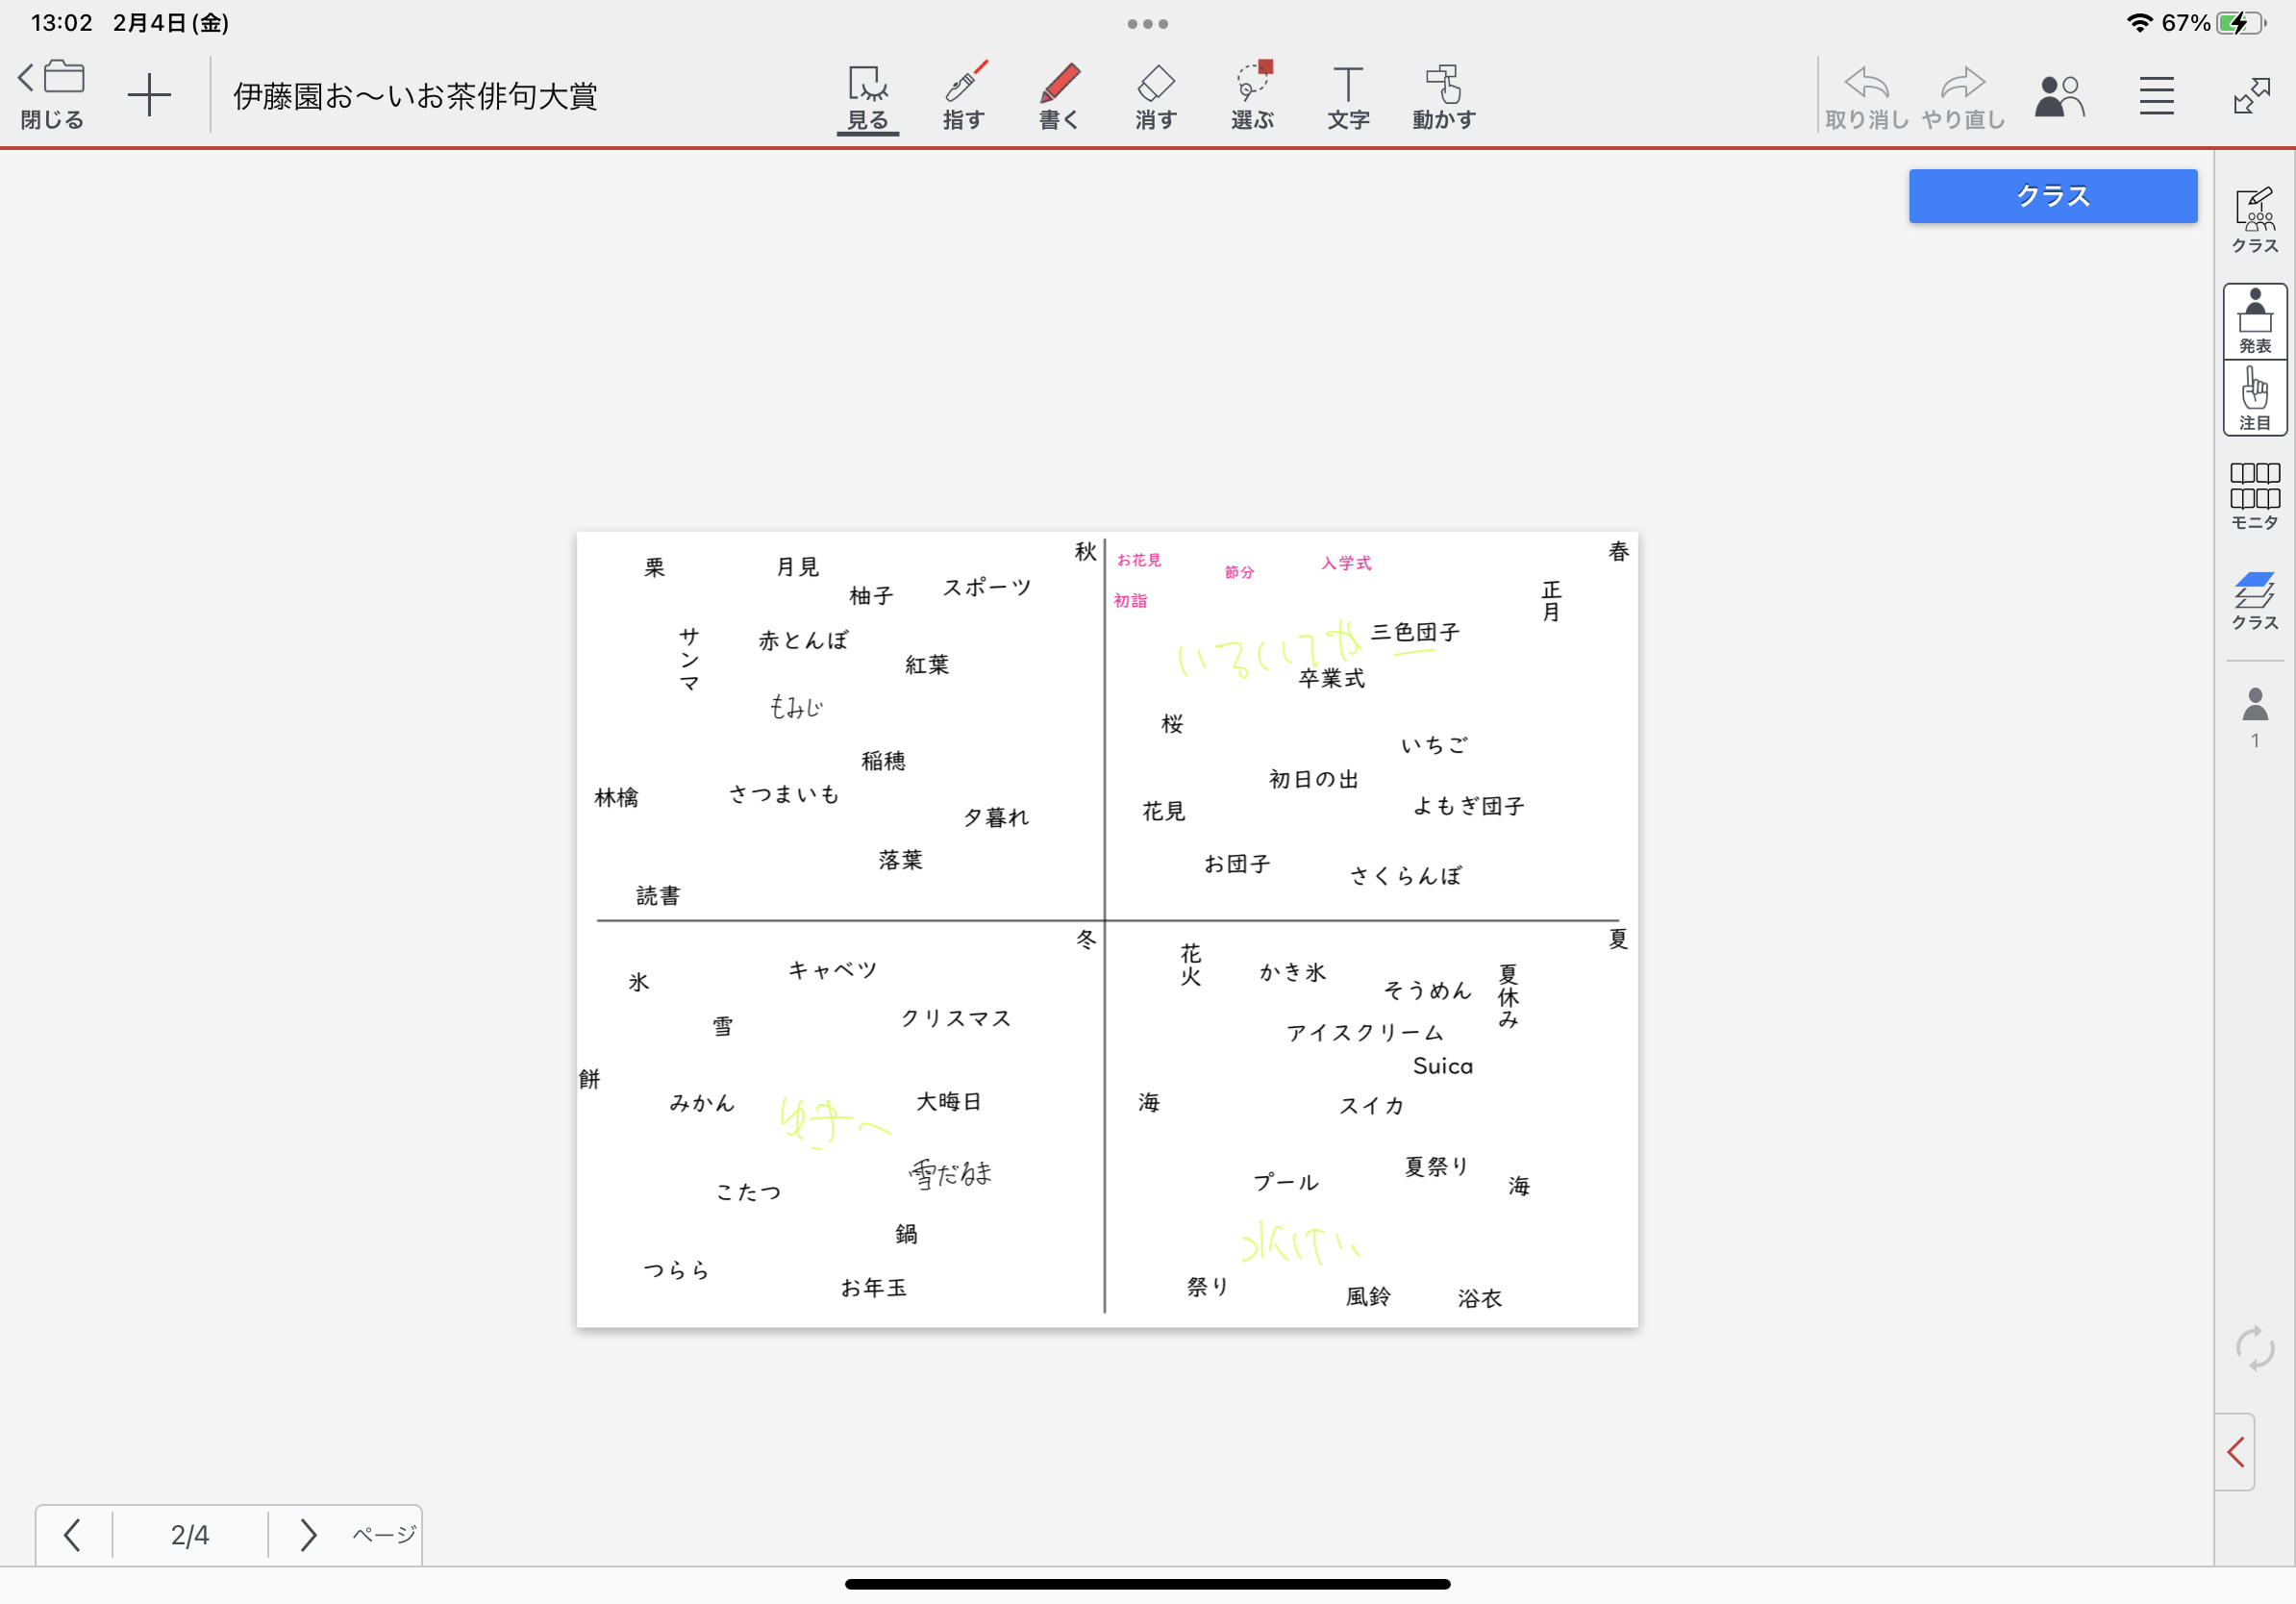Toggle fullscreen with the expand arrows icon
This screenshot has width=2296, height=1604.
point(2251,96)
